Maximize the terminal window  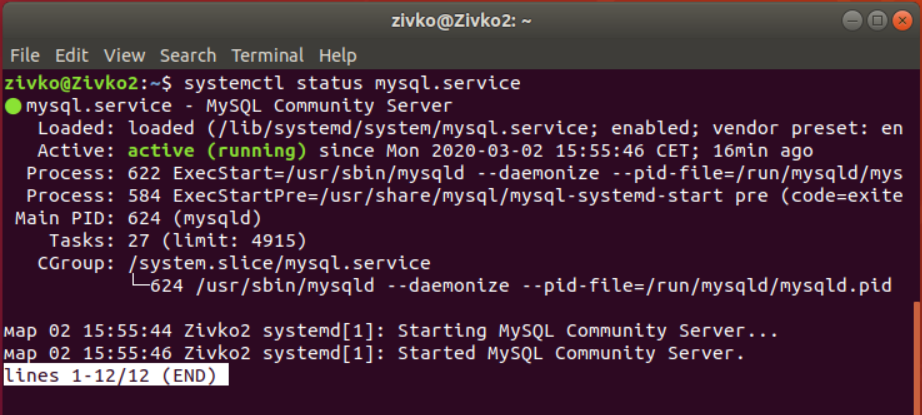pos(877,20)
